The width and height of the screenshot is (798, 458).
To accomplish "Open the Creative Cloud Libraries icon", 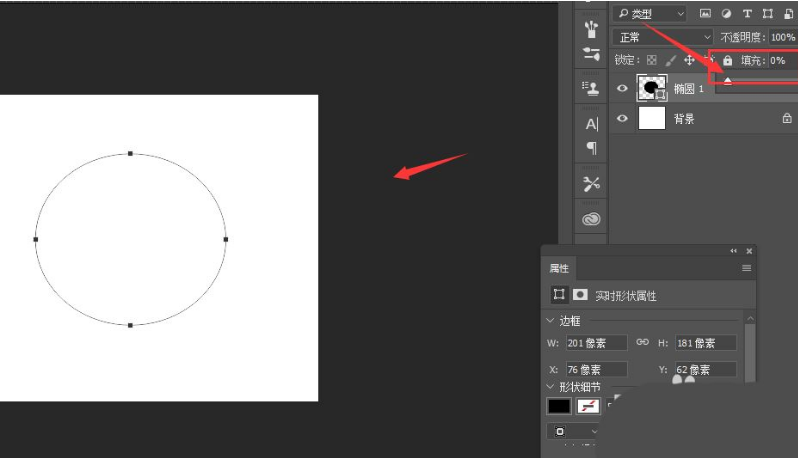I will (x=591, y=219).
